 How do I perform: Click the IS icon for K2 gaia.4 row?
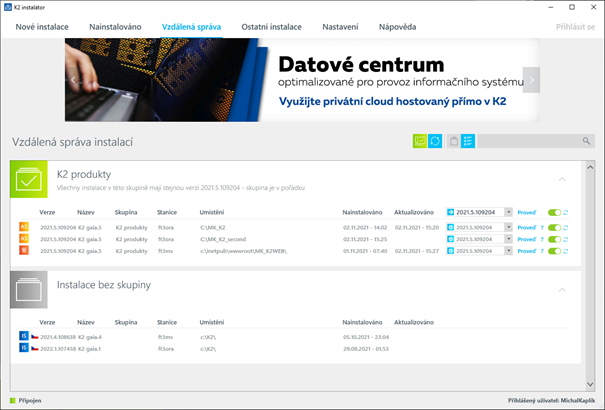[24, 336]
